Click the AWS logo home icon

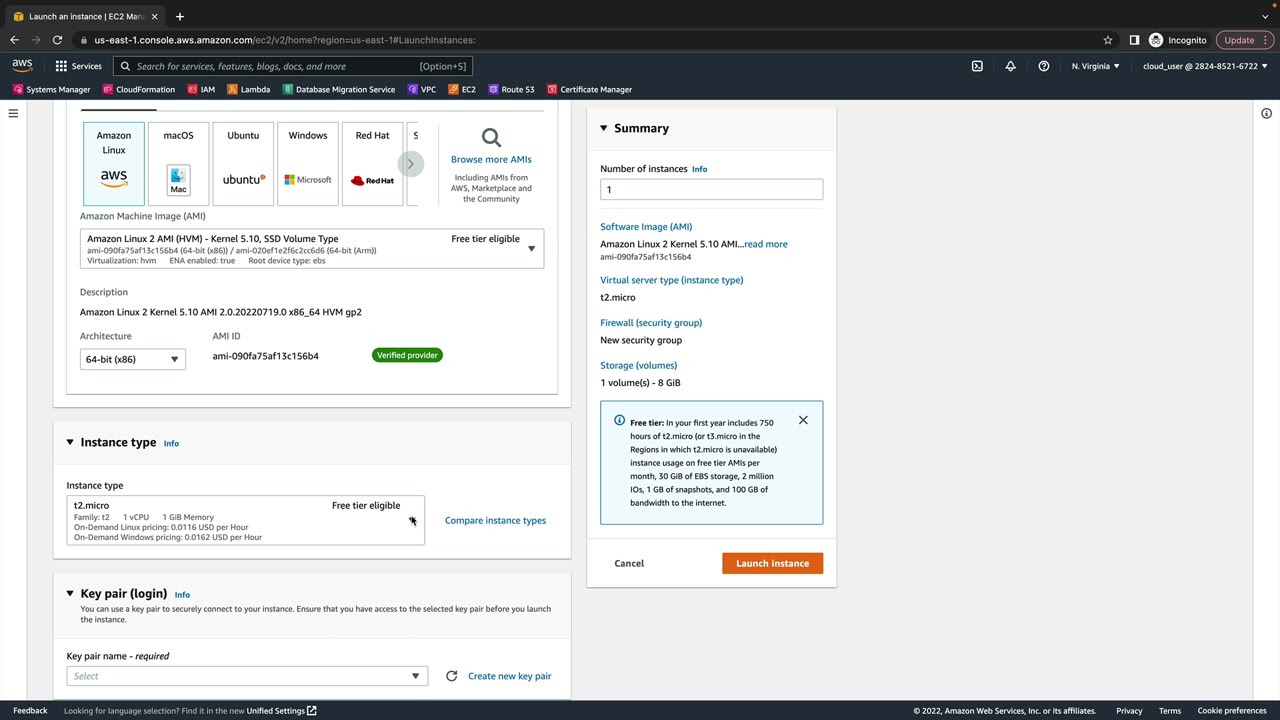pos(22,66)
